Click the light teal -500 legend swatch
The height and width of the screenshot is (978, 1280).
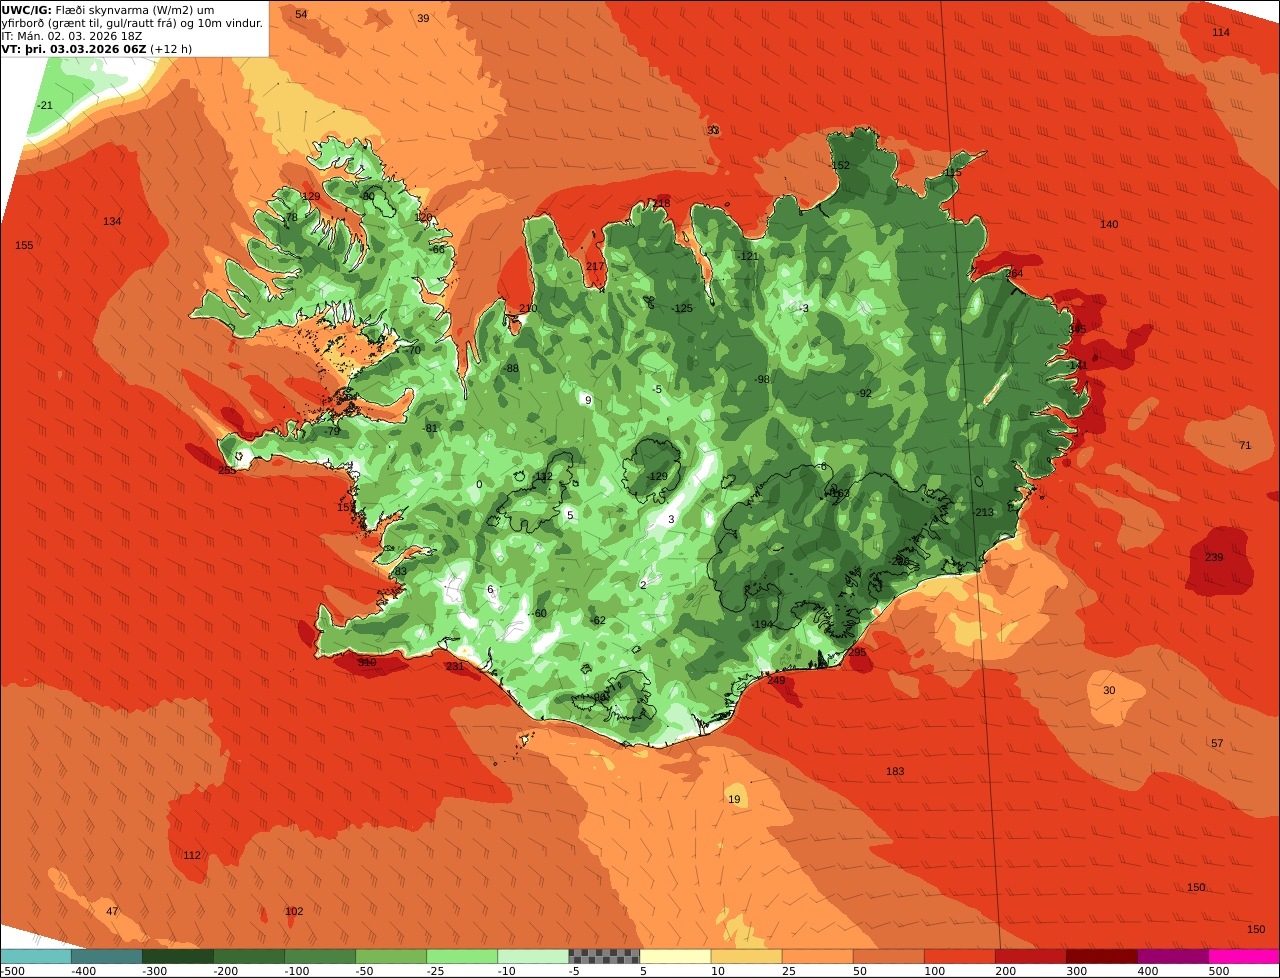[x=36, y=956]
